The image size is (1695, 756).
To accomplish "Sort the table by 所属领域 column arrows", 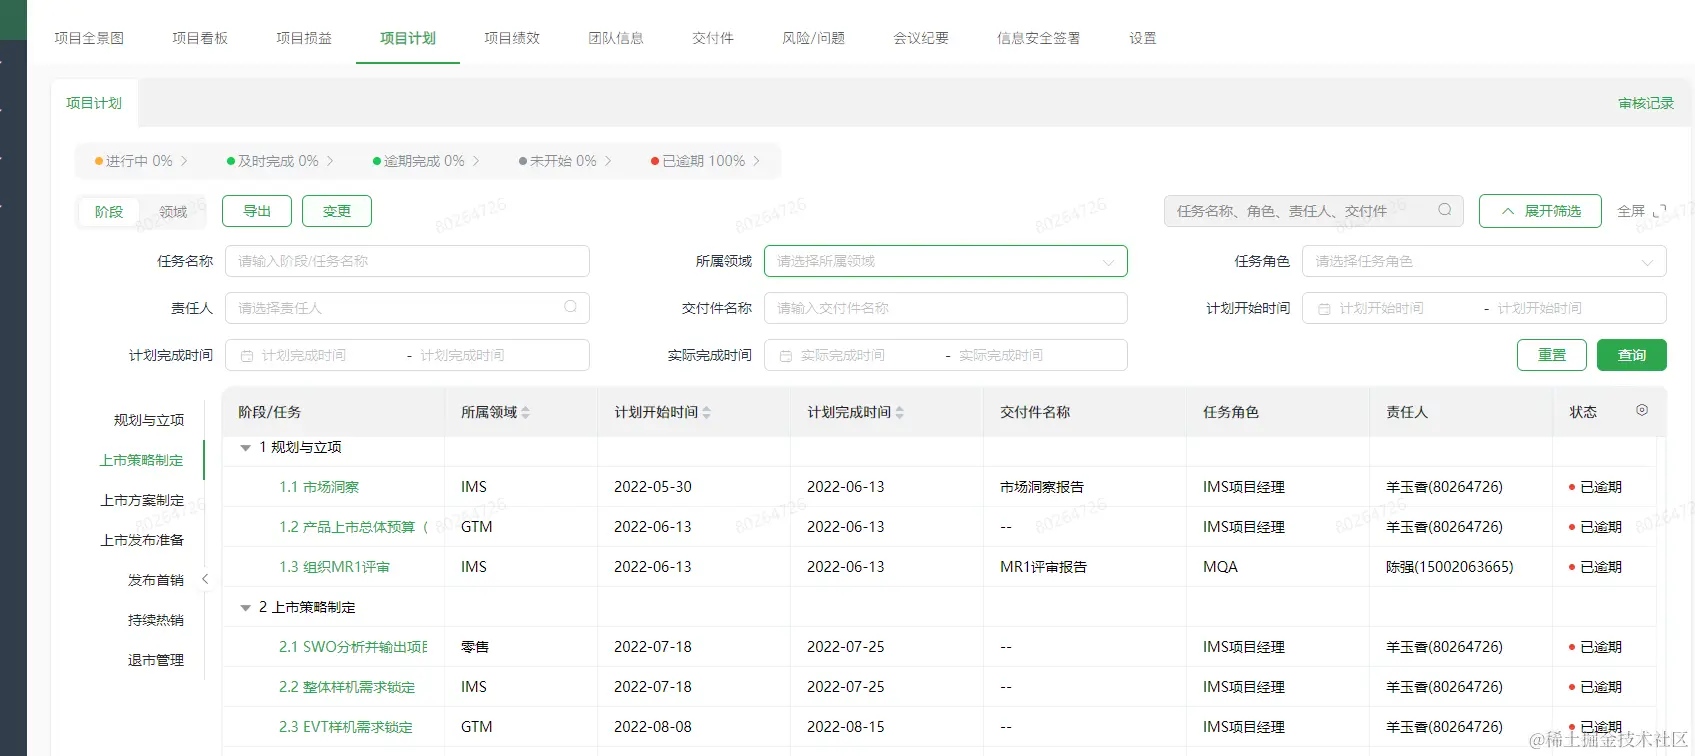I will pos(526,412).
